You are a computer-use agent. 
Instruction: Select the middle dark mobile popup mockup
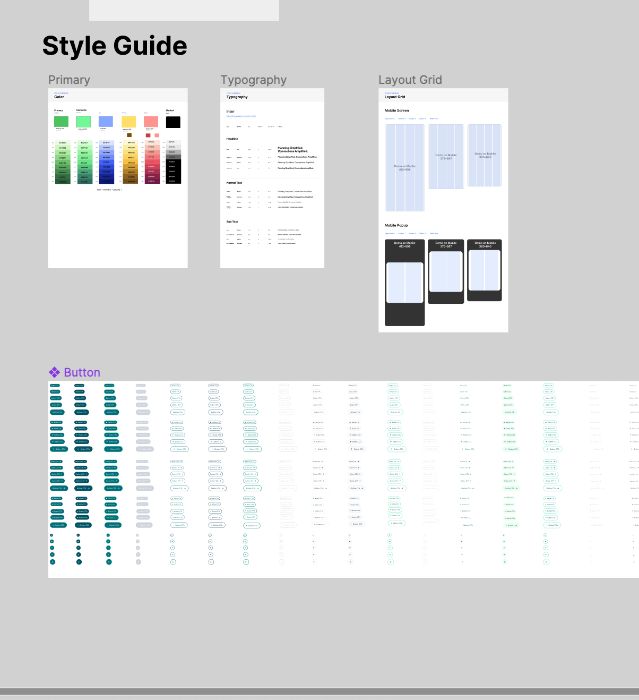click(446, 271)
